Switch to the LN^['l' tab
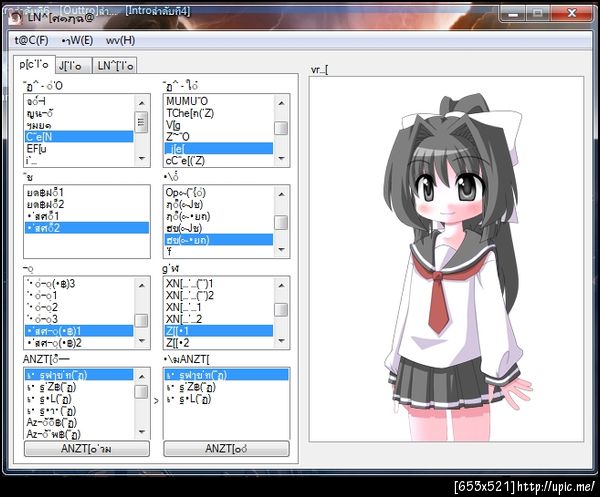 click(x=115, y=66)
